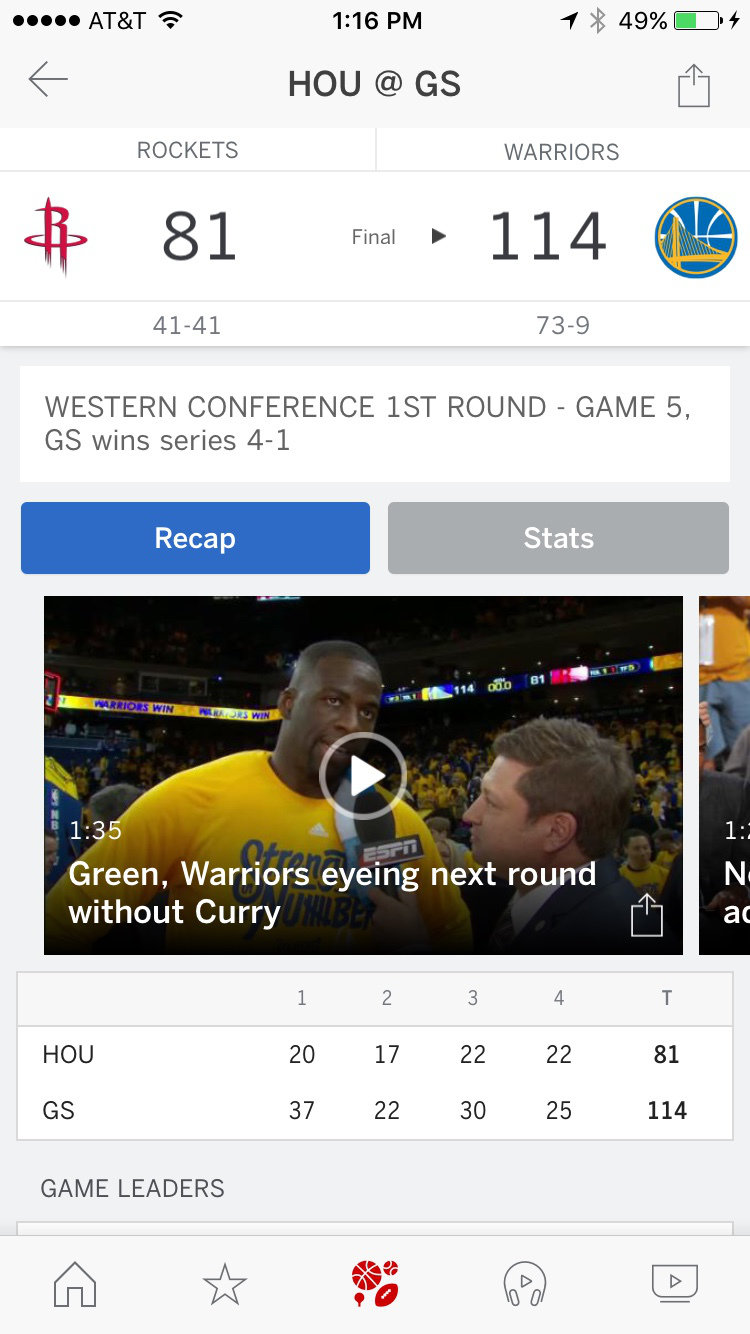The height and width of the screenshot is (1334, 750).
Task: Tap the video headline about Curry
Action: click(332, 893)
